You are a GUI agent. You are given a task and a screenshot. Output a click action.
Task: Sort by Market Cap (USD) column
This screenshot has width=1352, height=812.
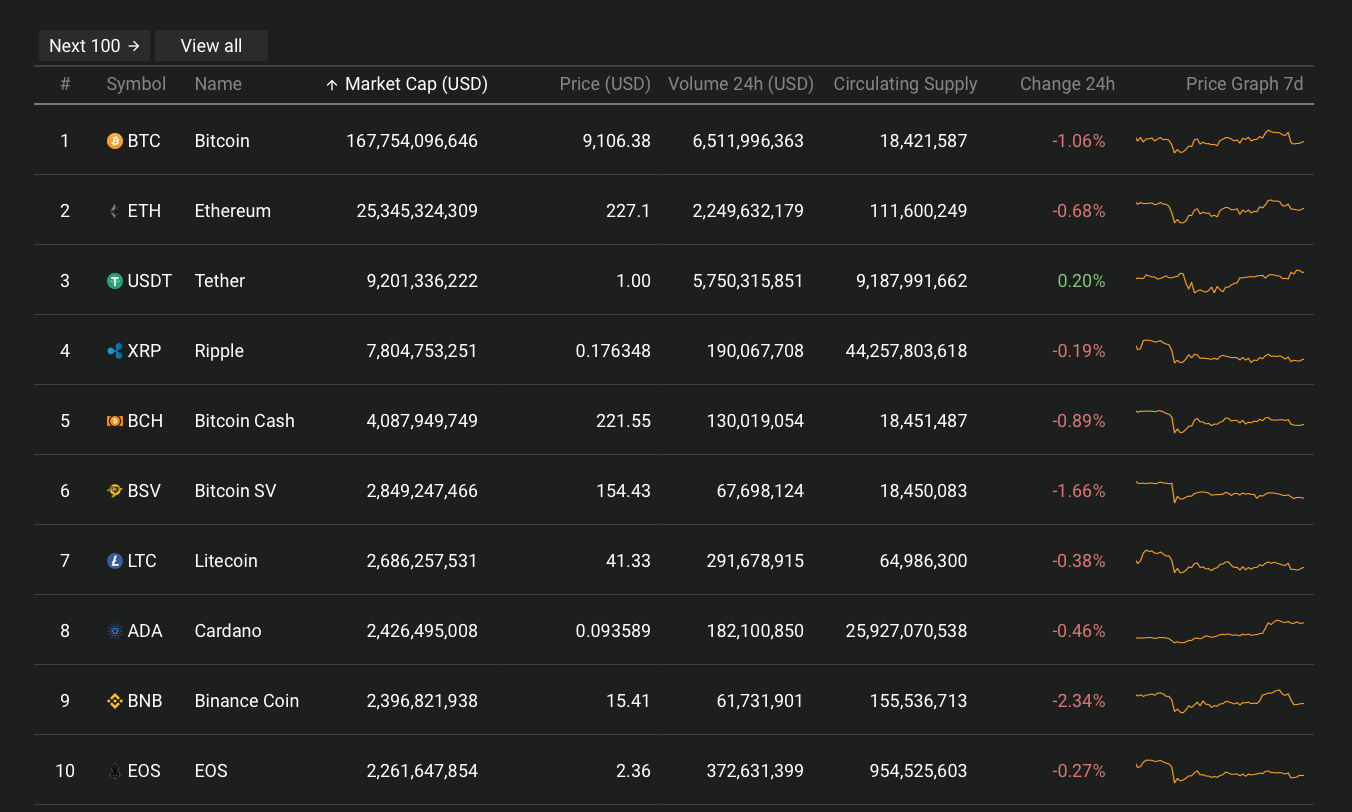coord(407,84)
